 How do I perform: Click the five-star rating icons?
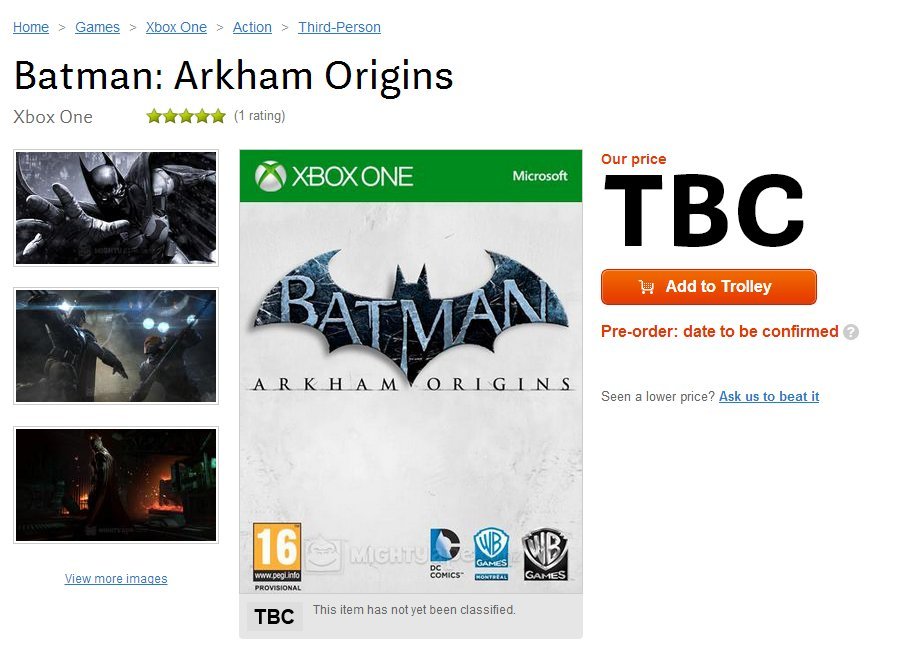coord(186,116)
